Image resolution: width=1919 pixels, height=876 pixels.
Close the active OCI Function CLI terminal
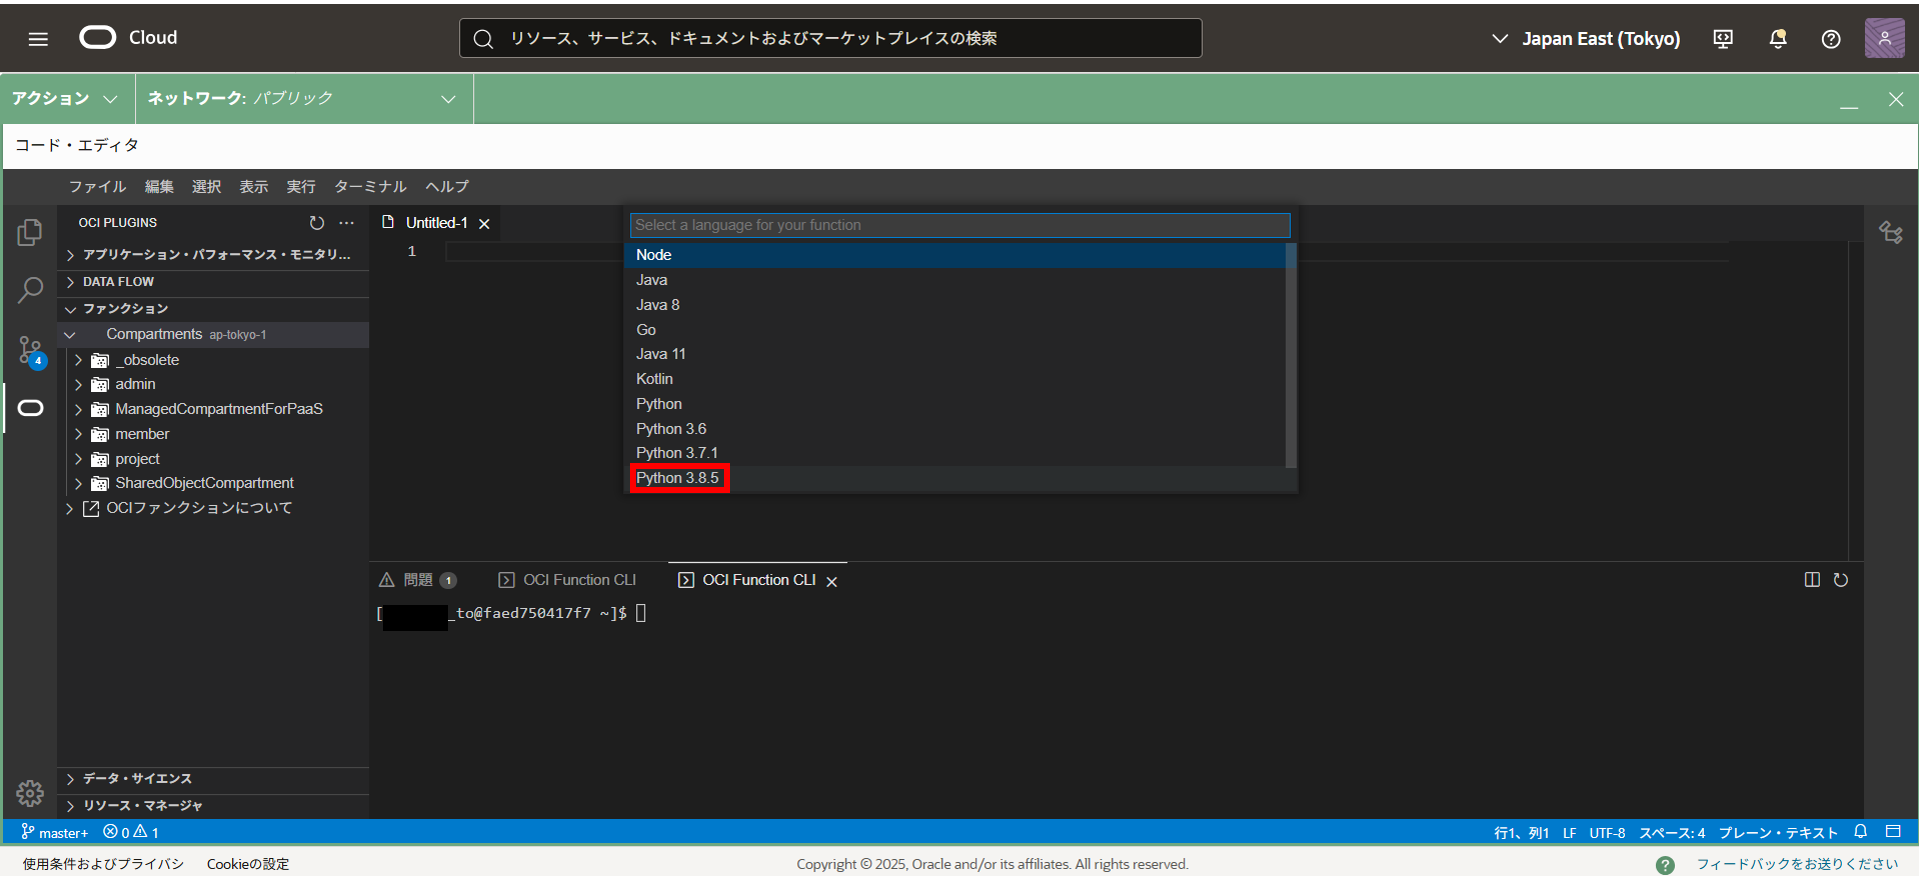[x=831, y=581]
